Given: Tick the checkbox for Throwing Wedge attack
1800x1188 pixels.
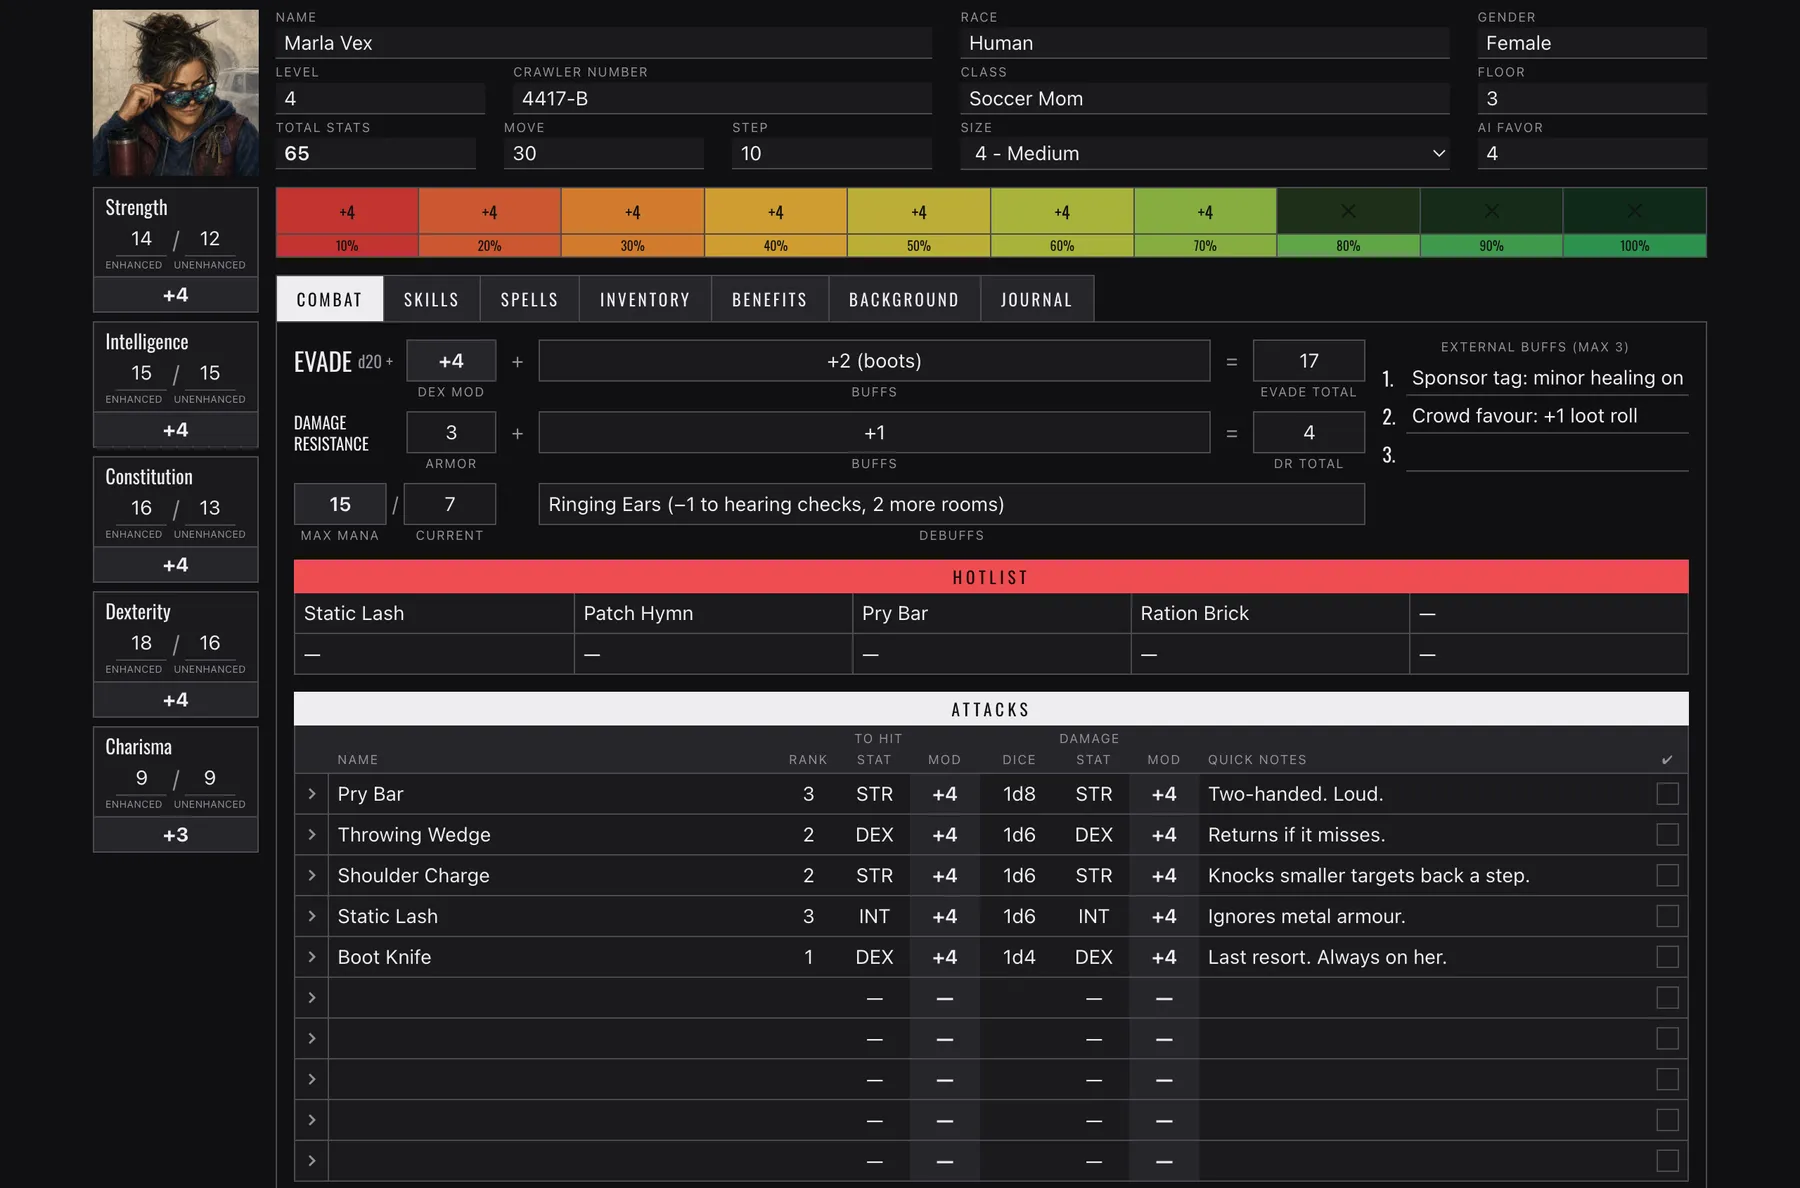Looking at the screenshot, I should pos(1667,834).
